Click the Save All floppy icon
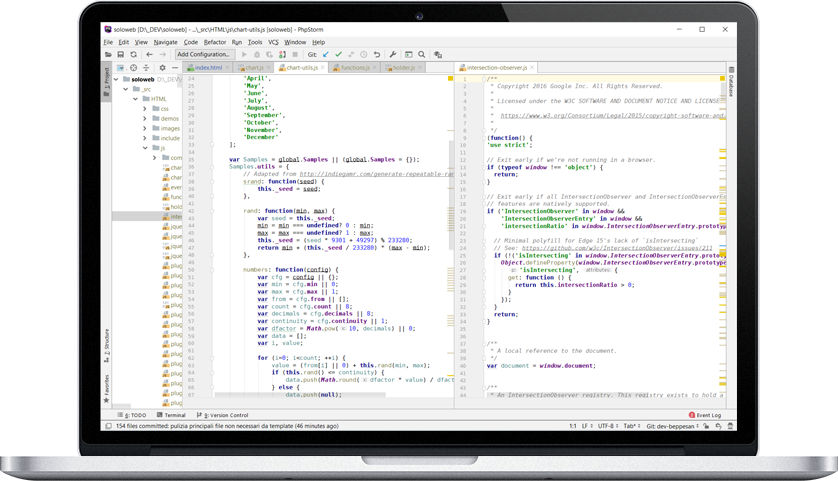The height and width of the screenshot is (481, 838). (x=121, y=55)
